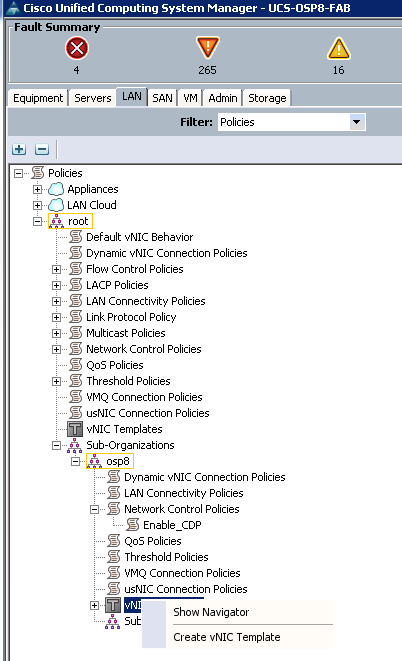Viewport: 402px width, 661px height.
Task: Collapse the root organization node
Action: coord(37,221)
